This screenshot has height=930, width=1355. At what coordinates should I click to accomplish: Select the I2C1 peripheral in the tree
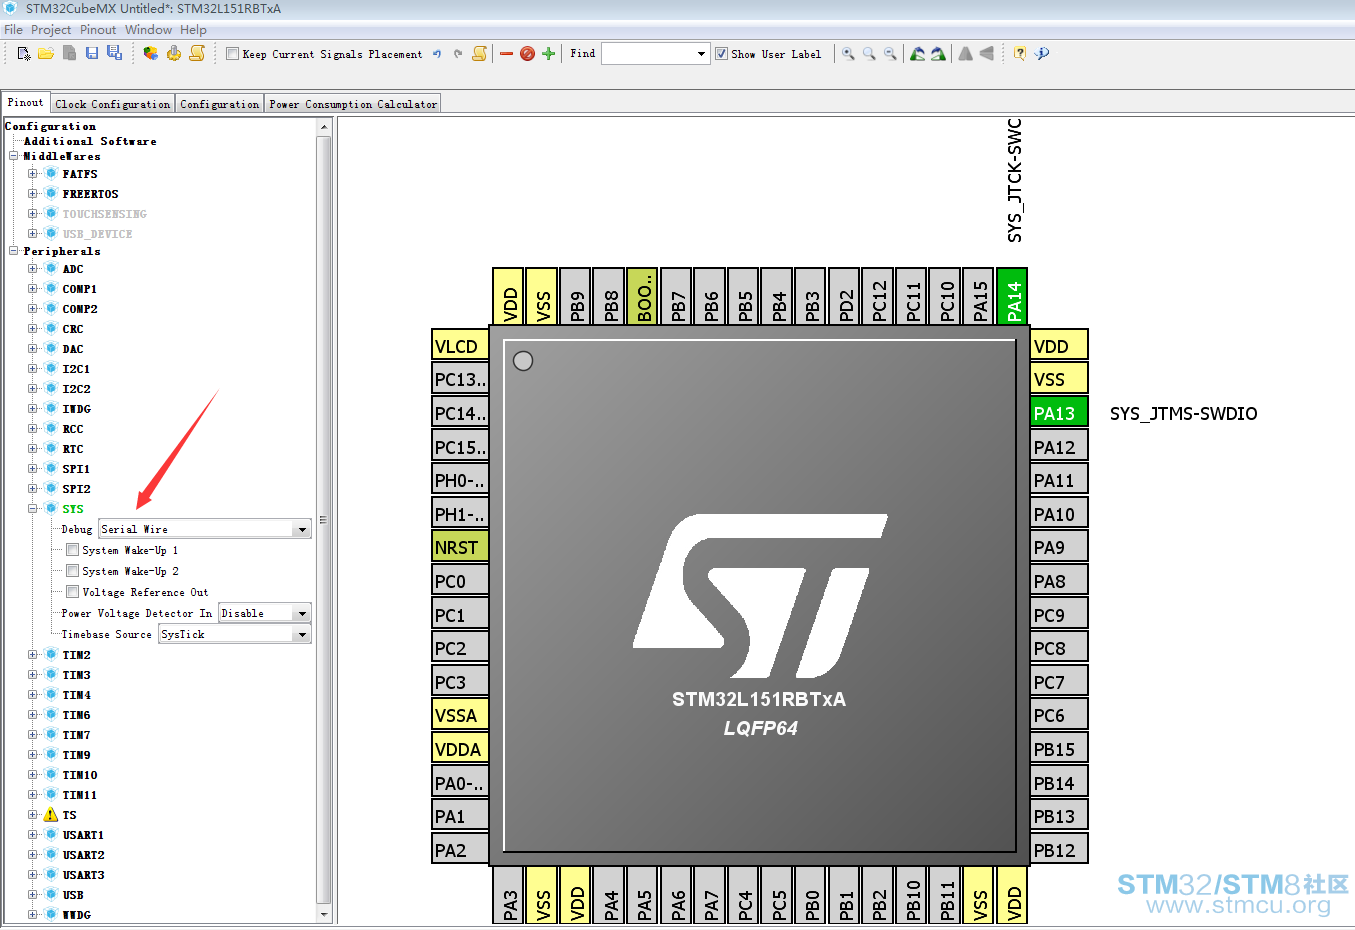76,369
